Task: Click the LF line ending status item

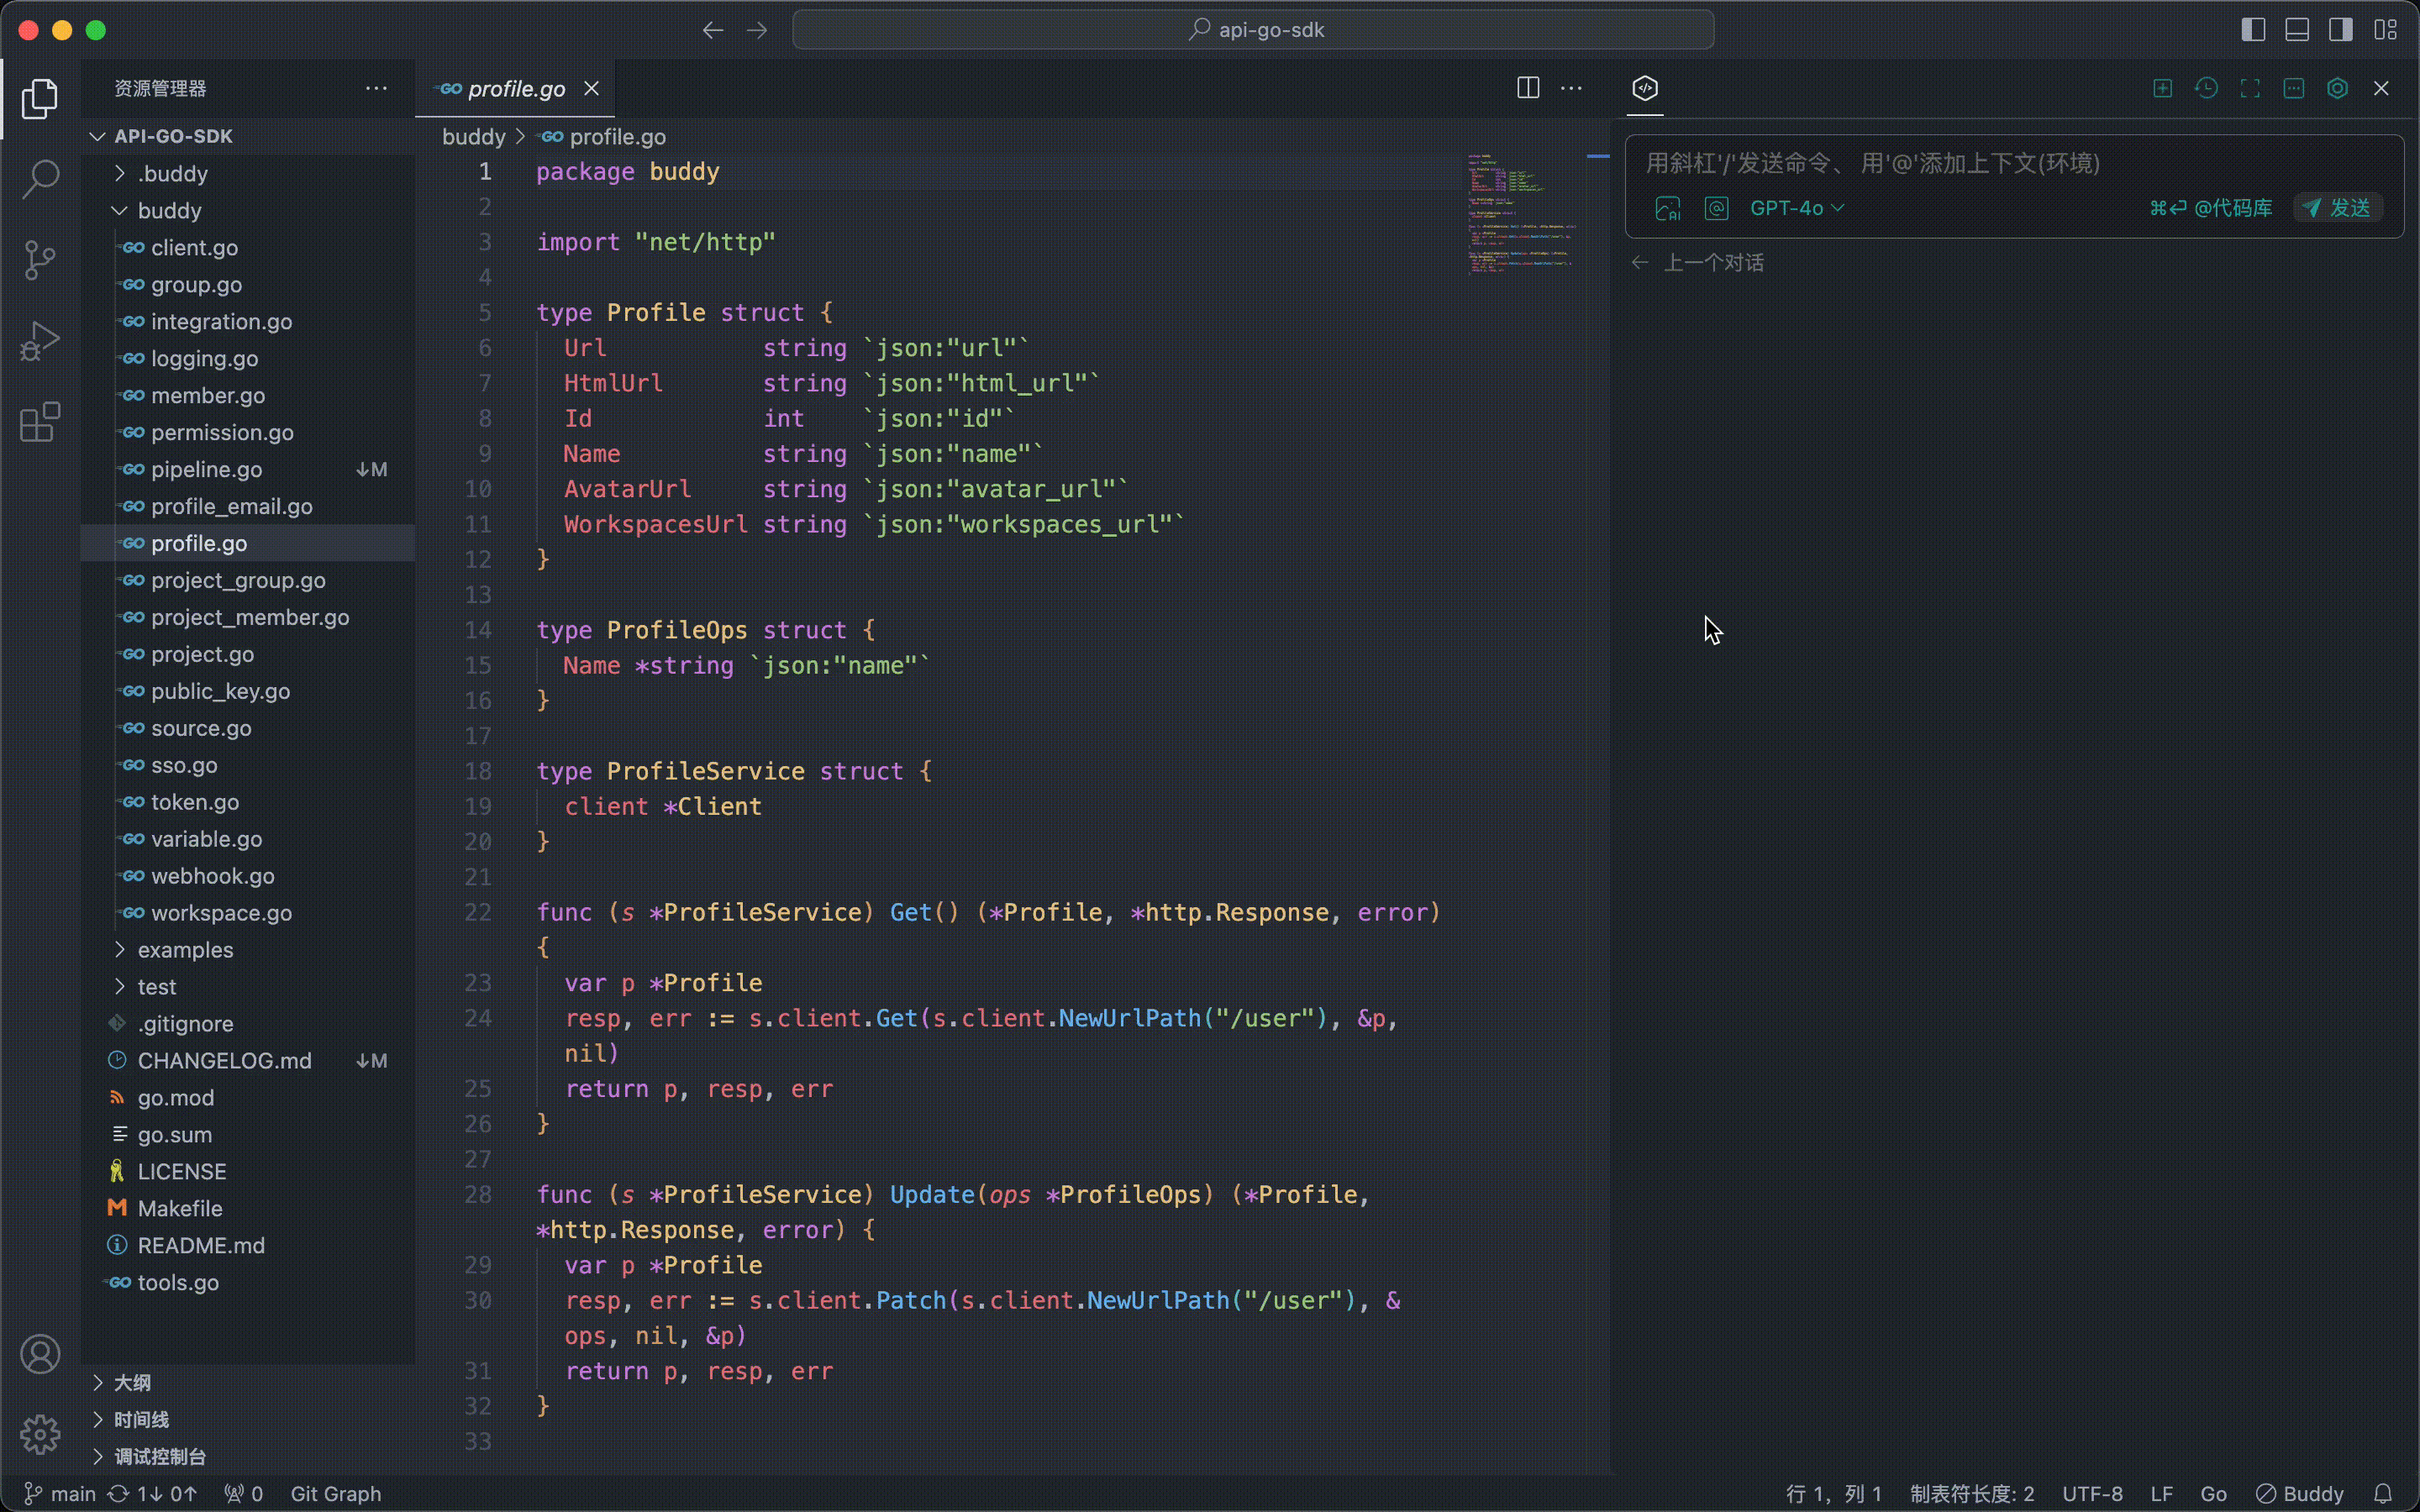Action: [2161, 1493]
